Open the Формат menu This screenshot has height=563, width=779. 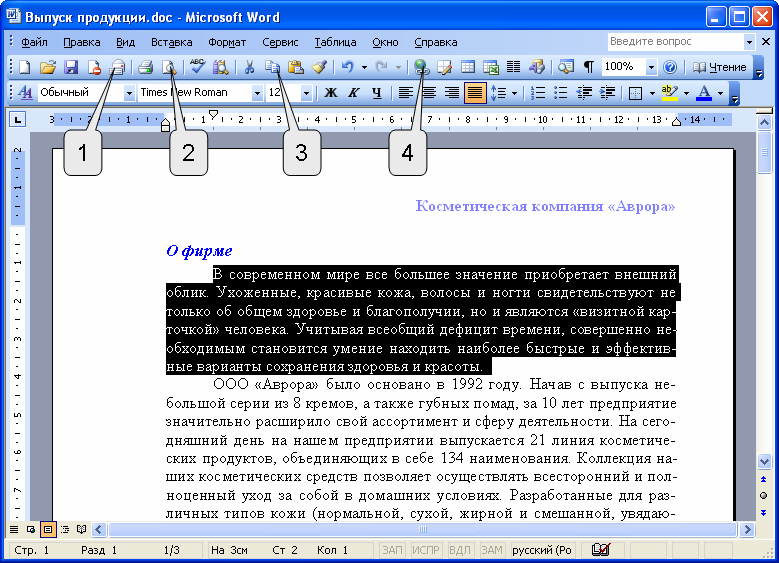click(x=227, y=42)
